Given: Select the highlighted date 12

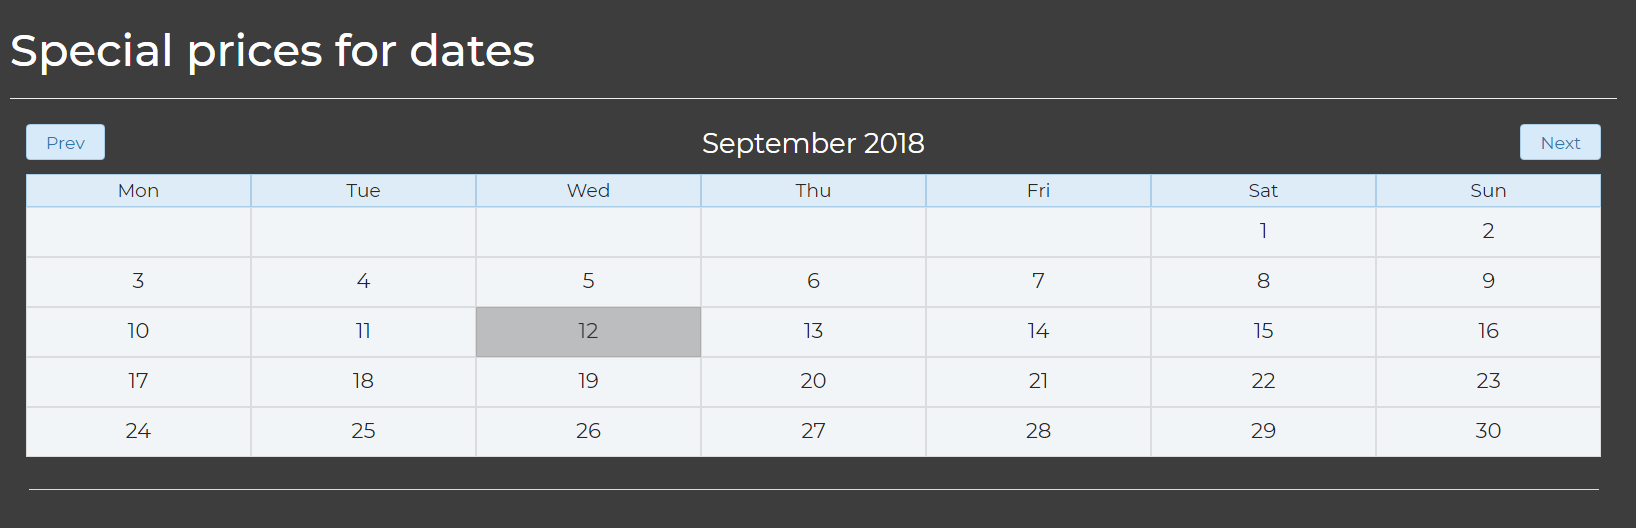Looking at the screenshot, I should [588, 332].
